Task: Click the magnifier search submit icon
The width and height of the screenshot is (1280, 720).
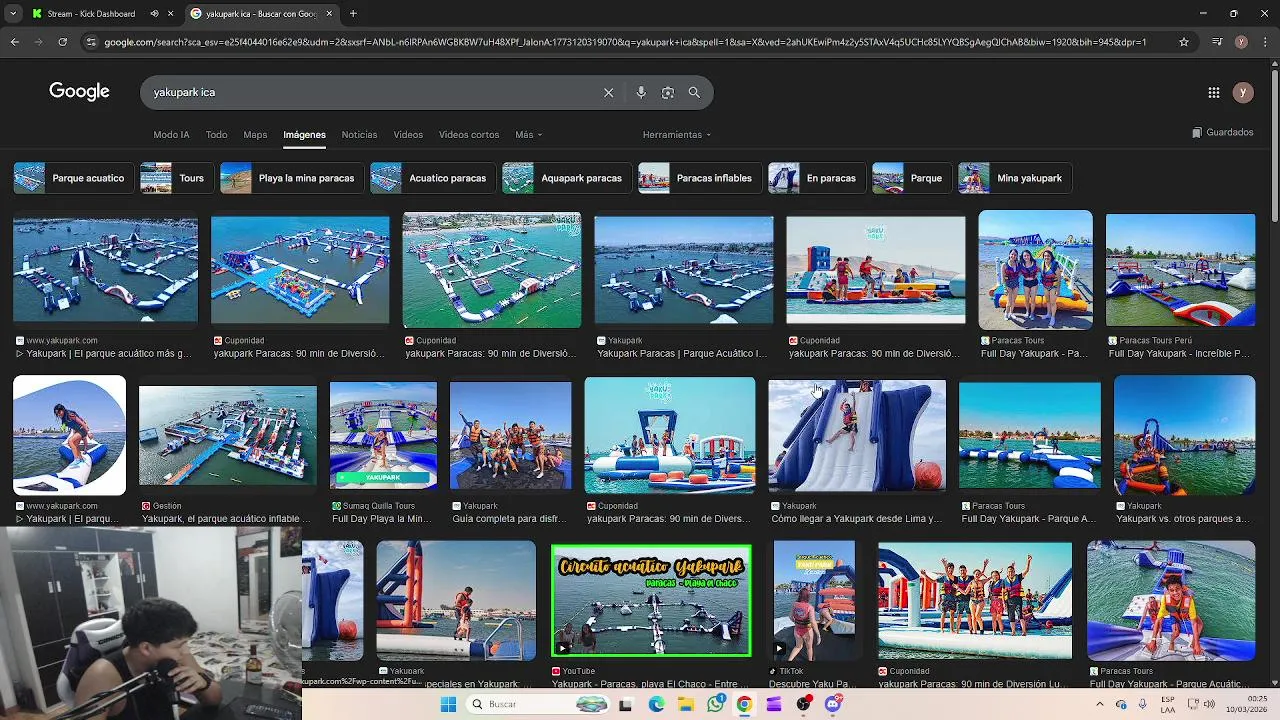Action: [694, 92]
